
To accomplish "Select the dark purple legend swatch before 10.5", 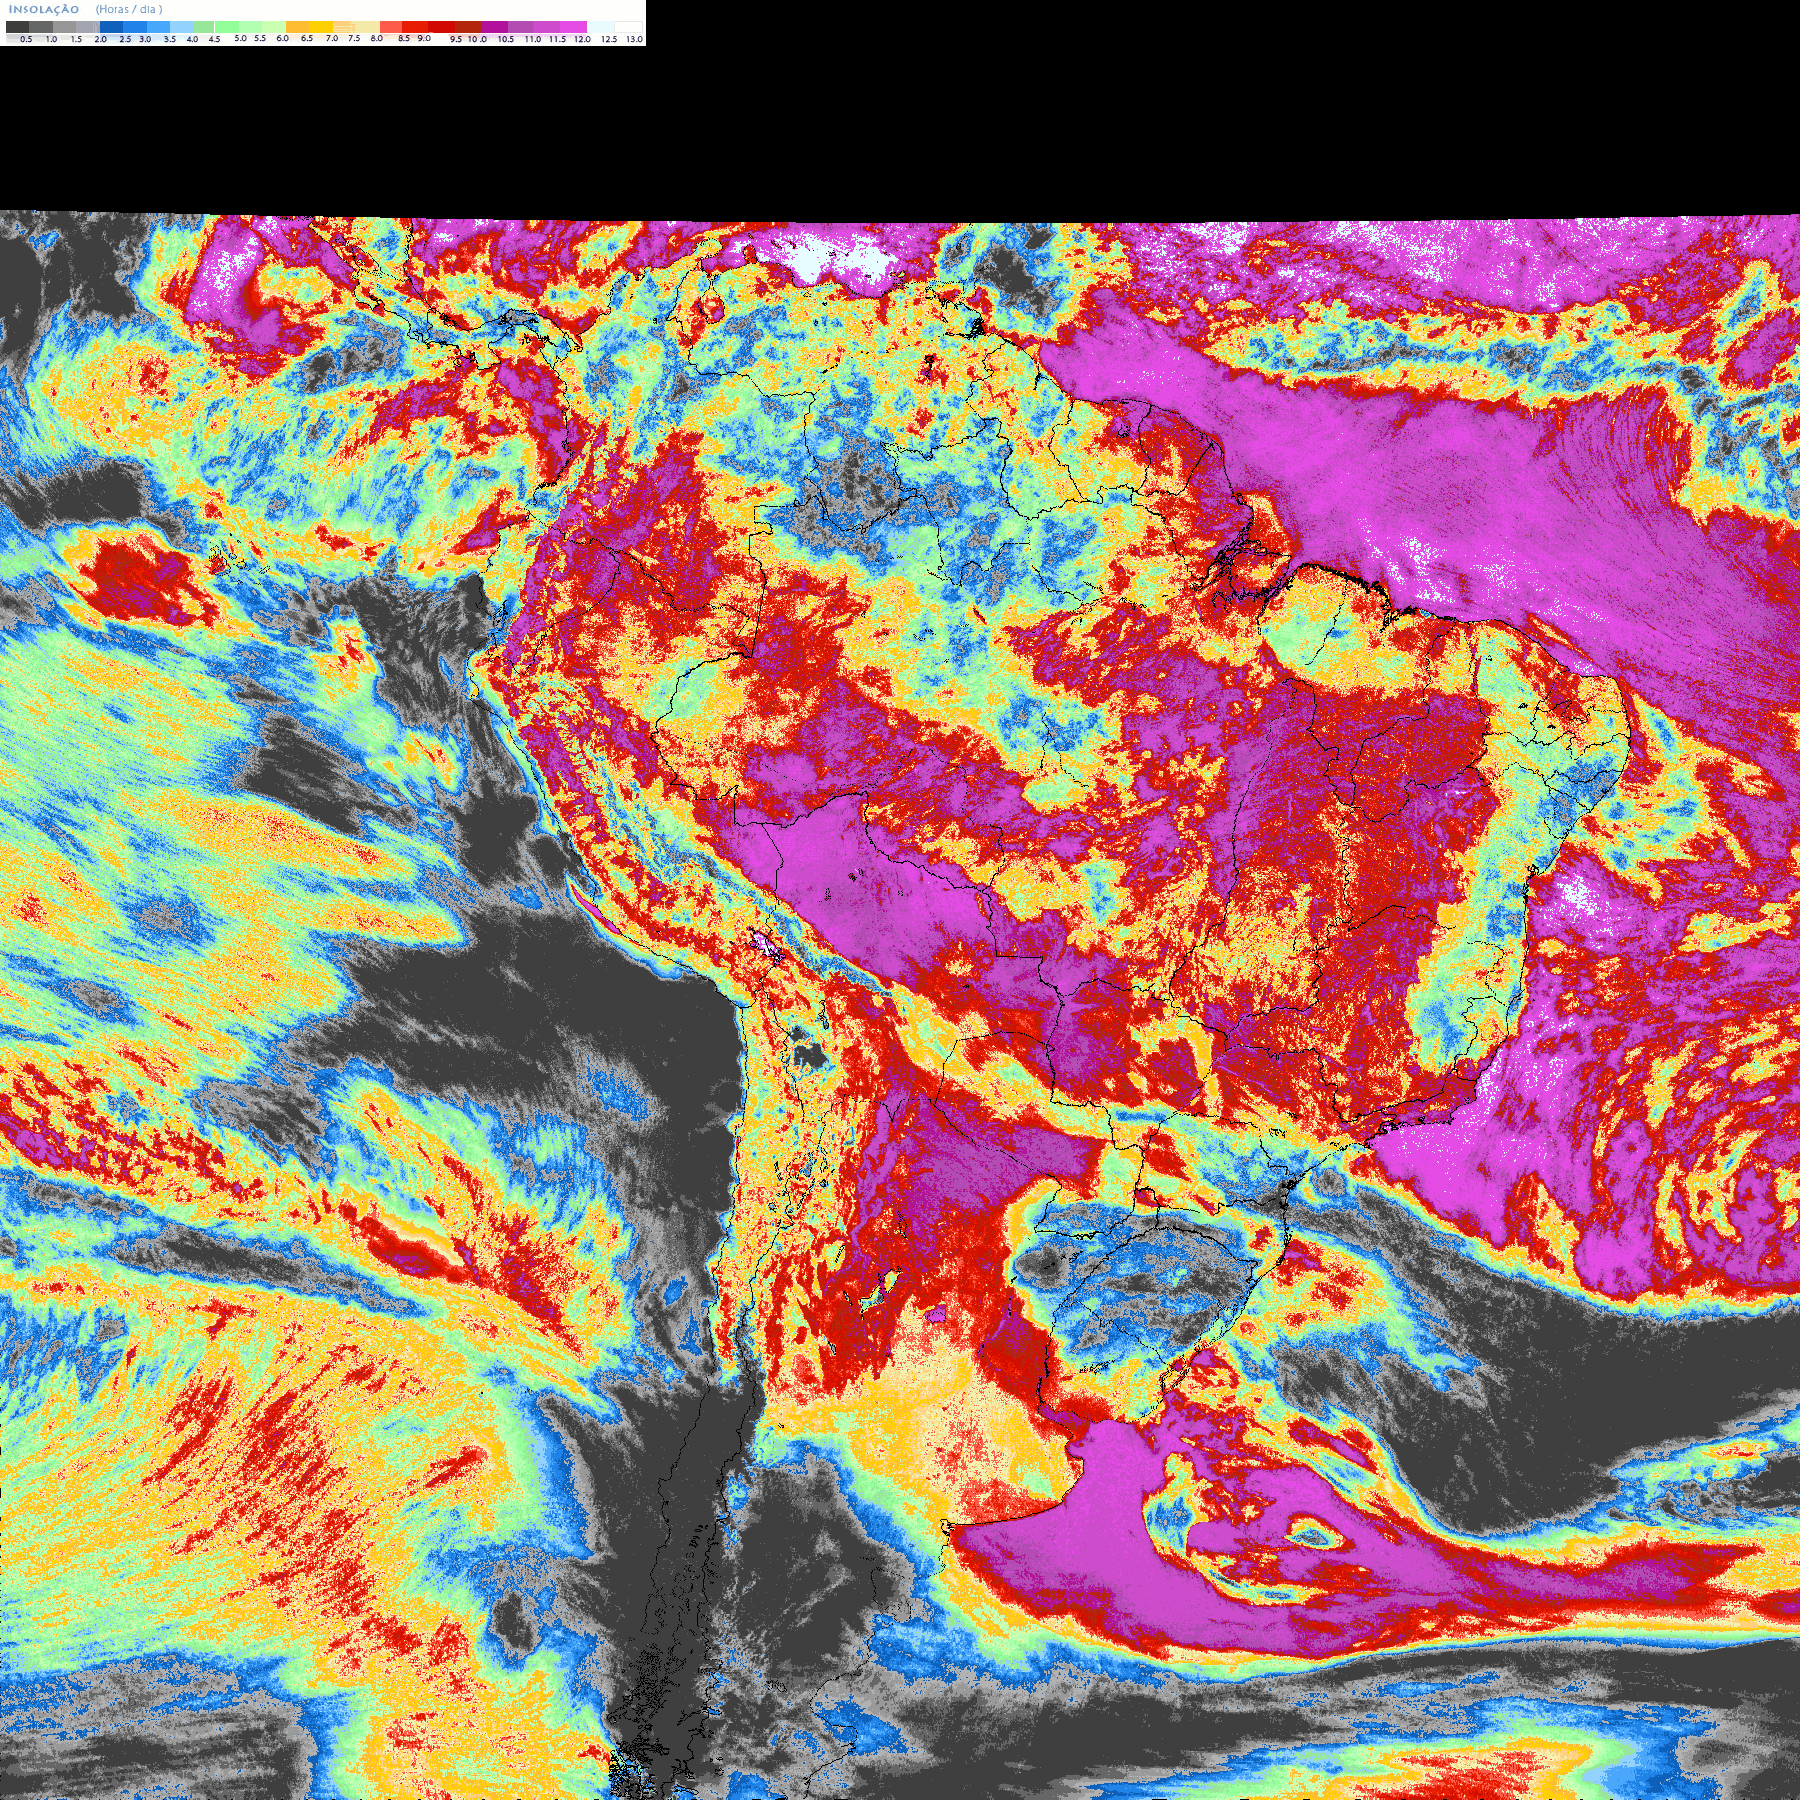I will pos(494,27).
